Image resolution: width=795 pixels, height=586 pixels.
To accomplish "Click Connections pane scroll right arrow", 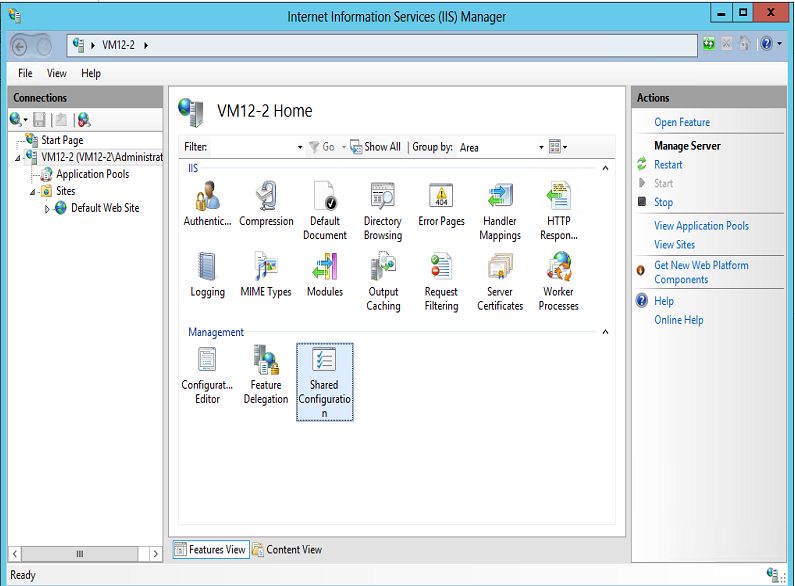I will [155, 554].
